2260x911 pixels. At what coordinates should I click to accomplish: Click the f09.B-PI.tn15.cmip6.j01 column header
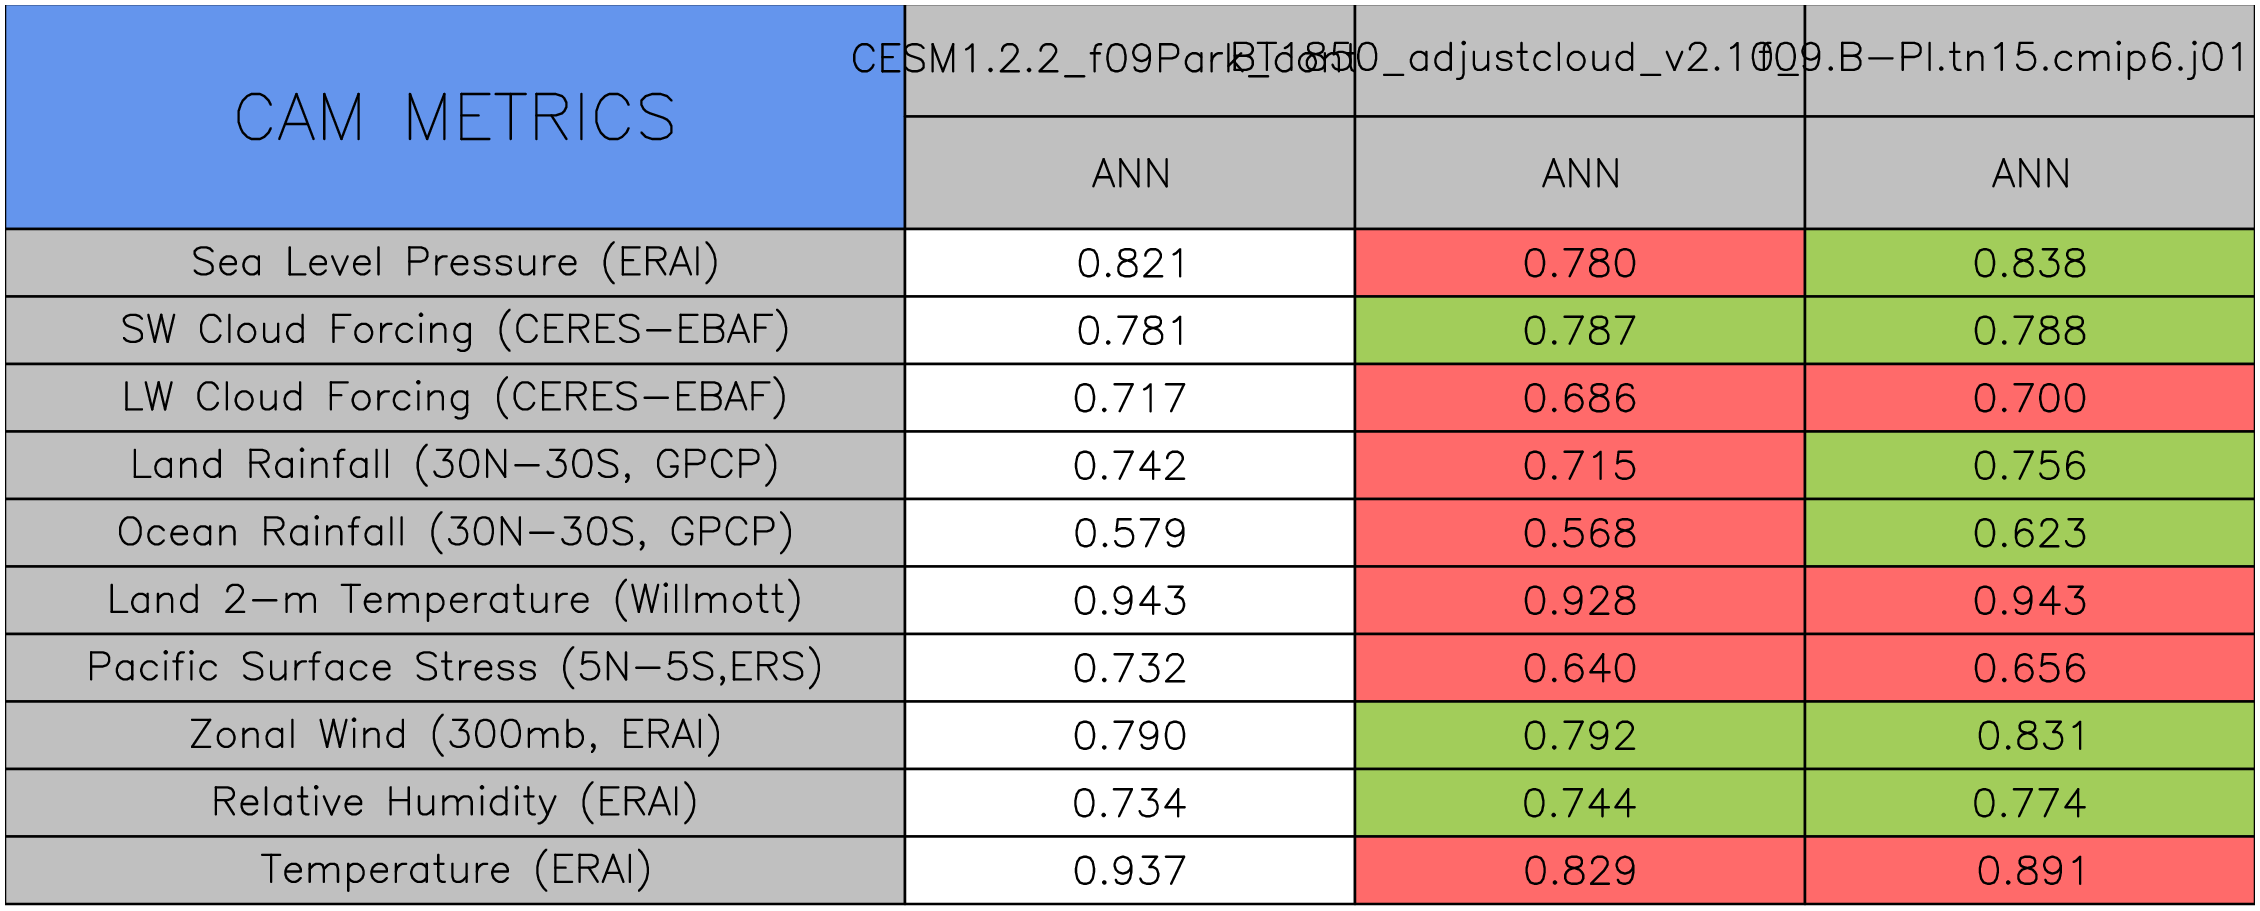(x=2029, y=60)
